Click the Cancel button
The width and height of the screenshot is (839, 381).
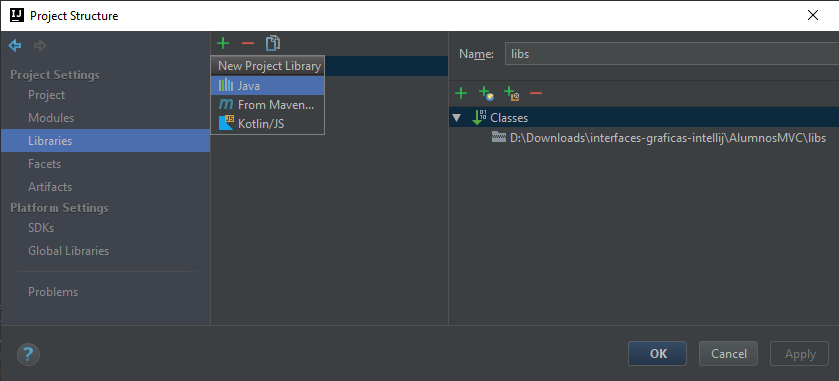coord(728,353)
